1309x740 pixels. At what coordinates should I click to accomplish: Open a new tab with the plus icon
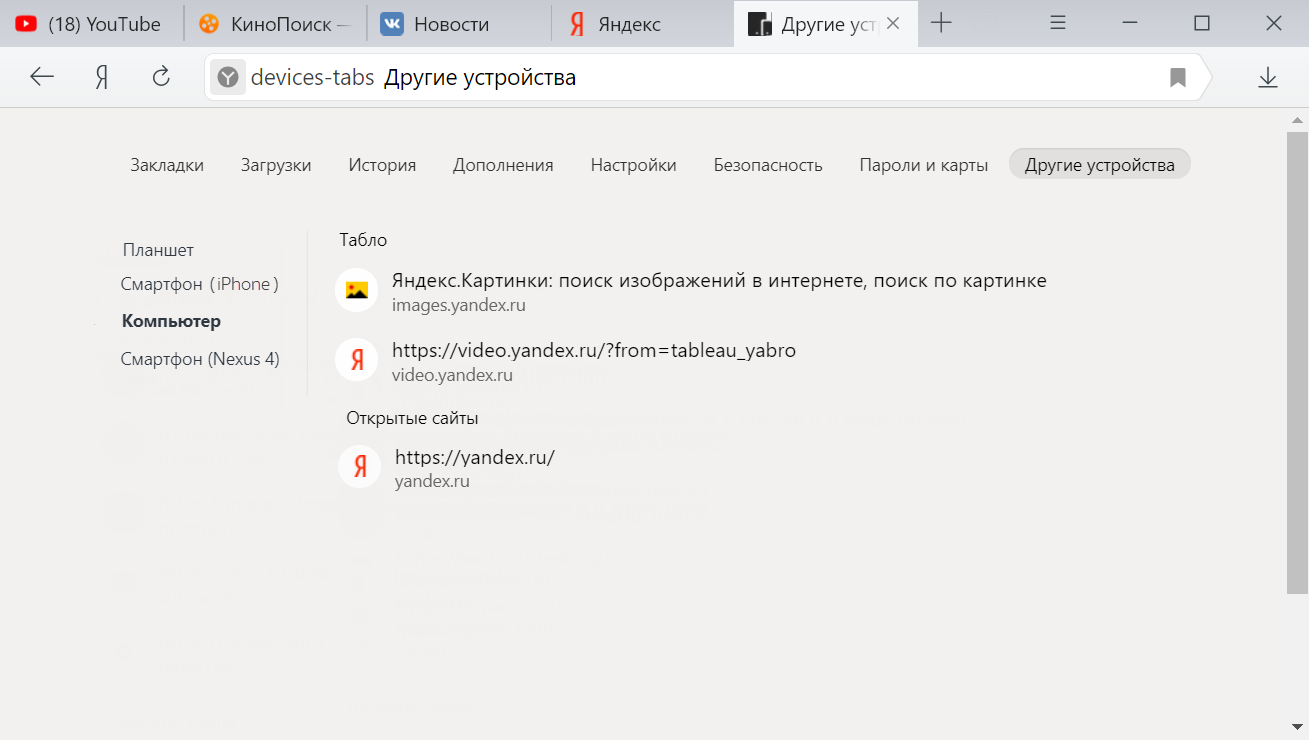coord(941,23)
